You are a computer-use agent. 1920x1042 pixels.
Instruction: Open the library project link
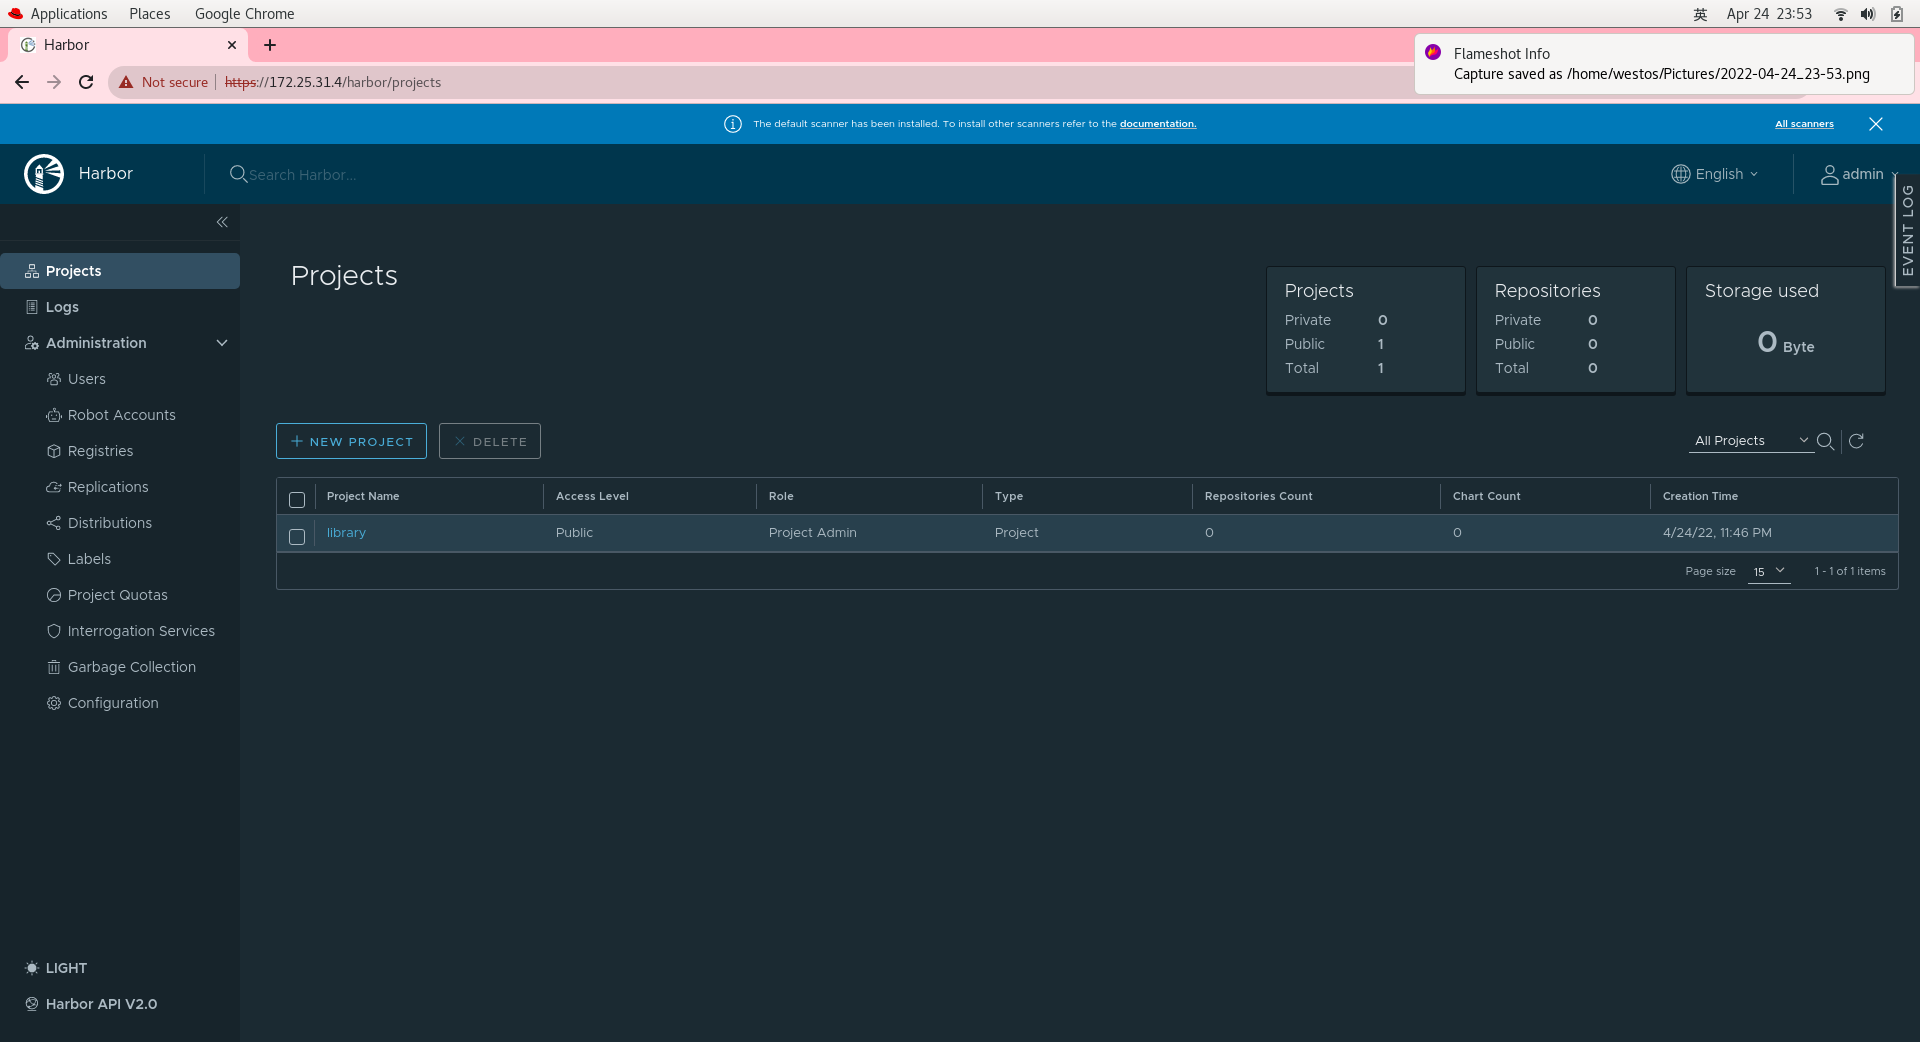pos(346,533)
